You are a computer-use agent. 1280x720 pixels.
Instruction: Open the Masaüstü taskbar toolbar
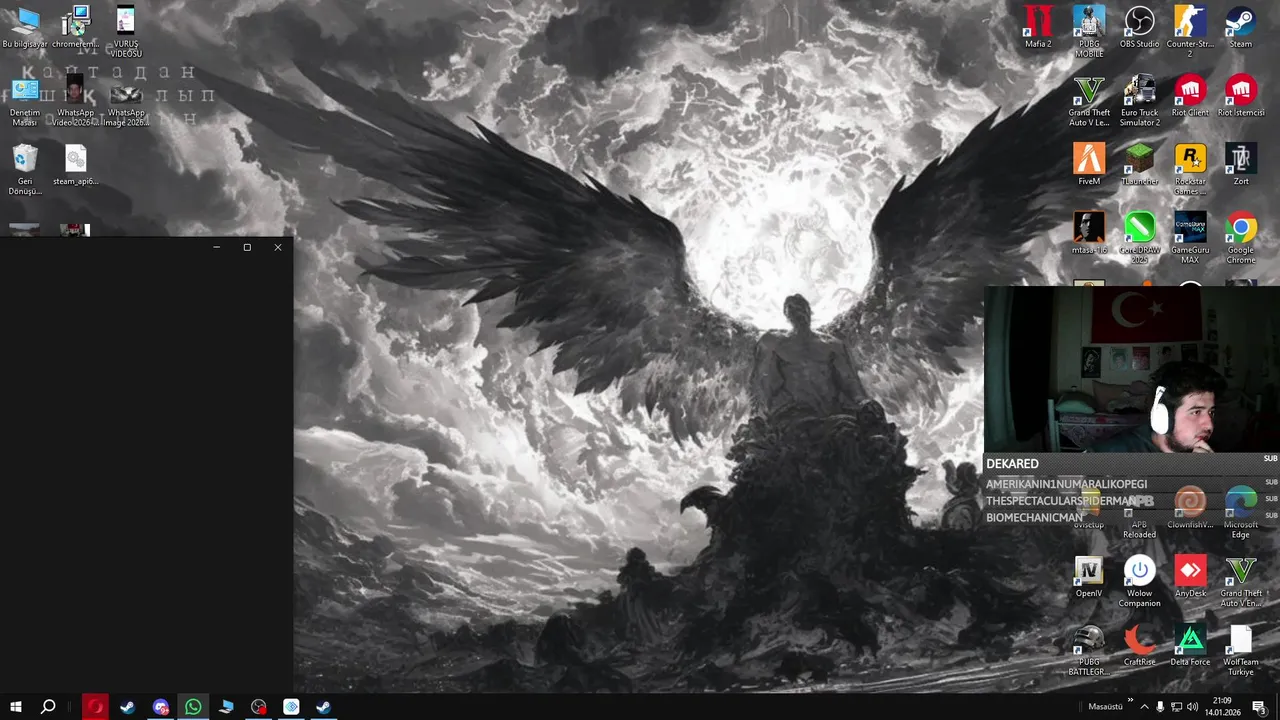pos(1105,707)
